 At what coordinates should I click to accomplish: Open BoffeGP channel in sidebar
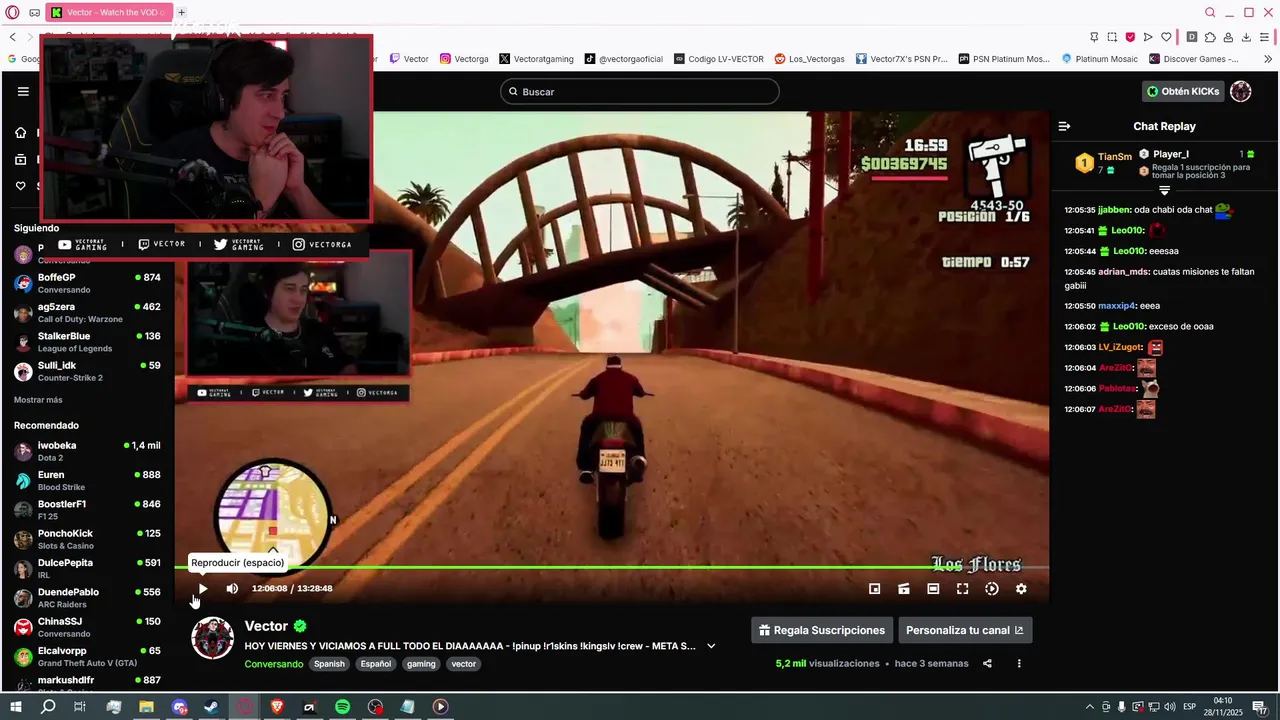[x=87, y=283]
